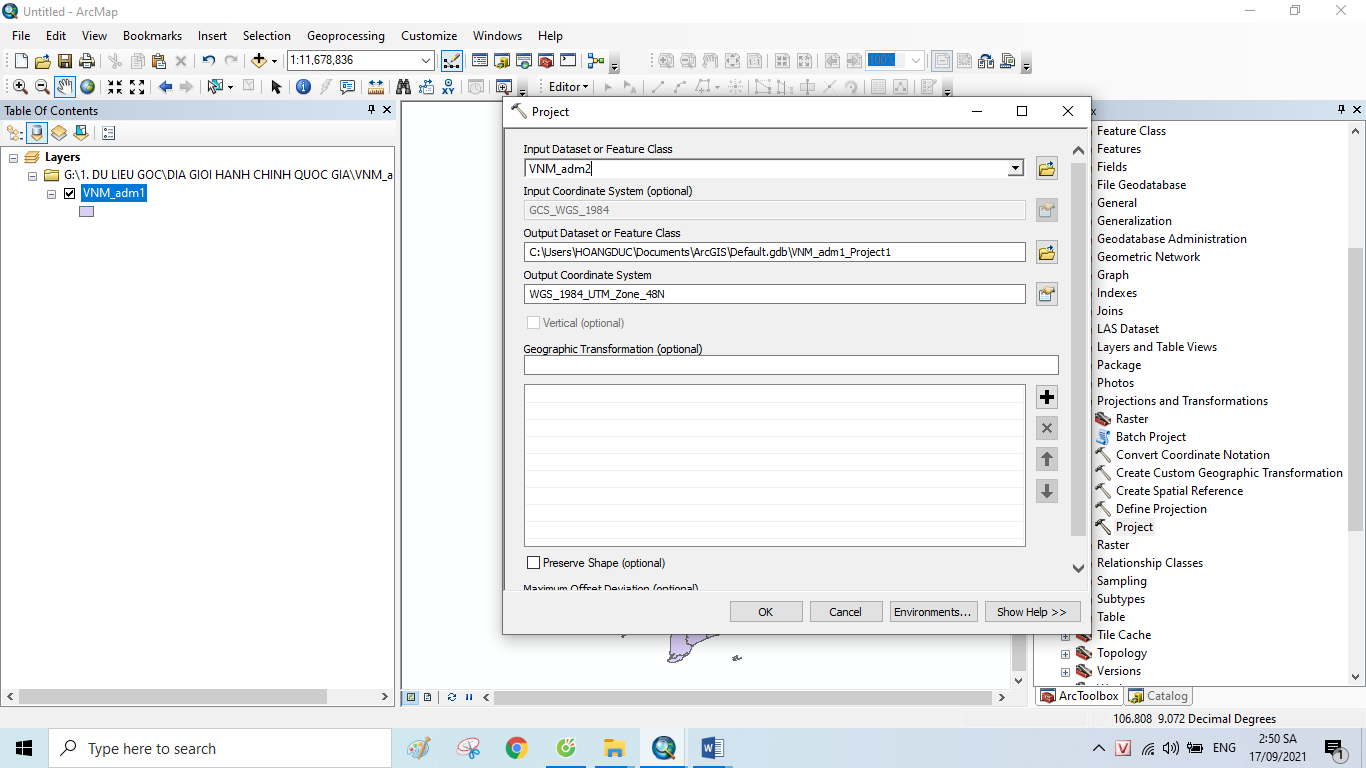Select the Zoom Out magnifier tool
The width and height of the screenshot is (1366, 768).
(42, 87)
